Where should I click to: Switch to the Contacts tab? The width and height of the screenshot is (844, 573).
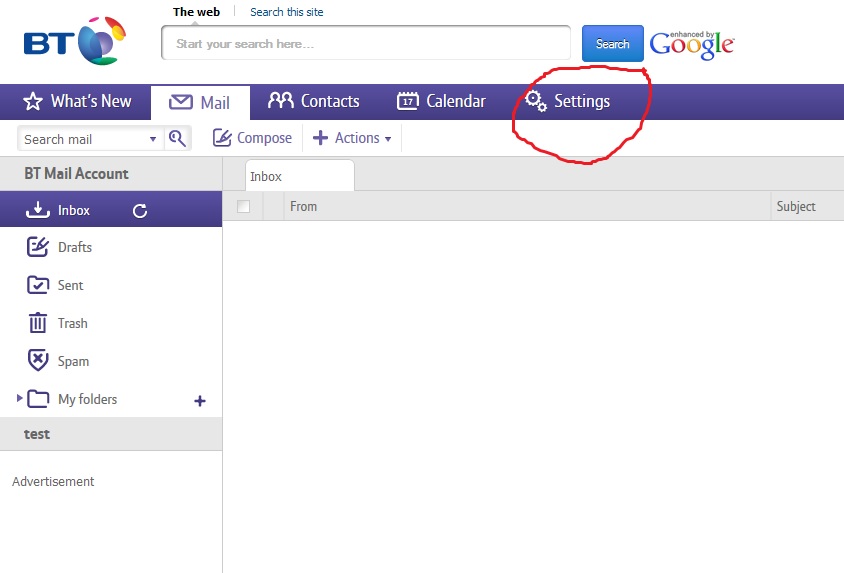click(314, 101)
